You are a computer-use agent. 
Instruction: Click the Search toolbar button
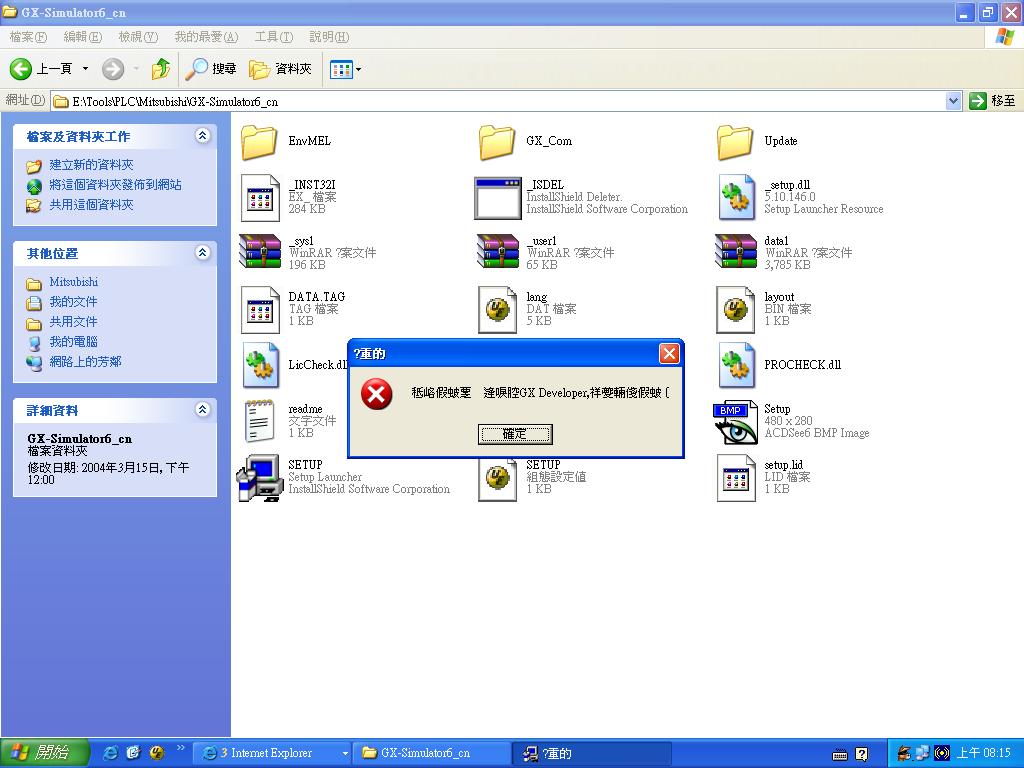[212, 69]
